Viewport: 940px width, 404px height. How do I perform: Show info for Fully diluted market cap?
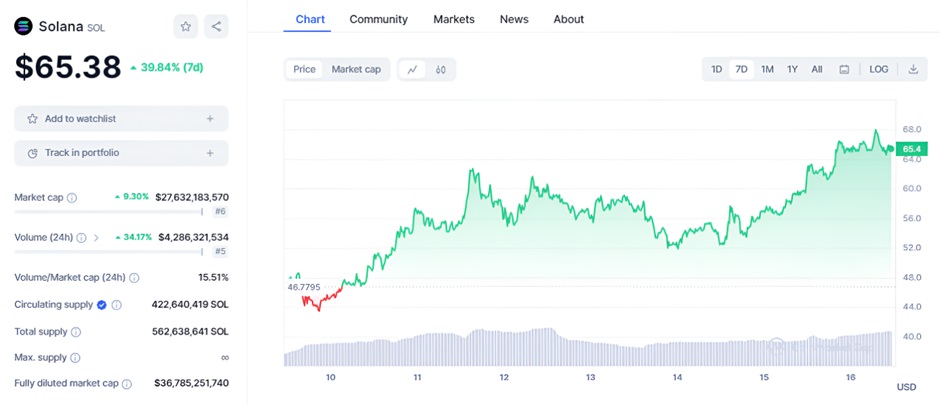point(127,383)
